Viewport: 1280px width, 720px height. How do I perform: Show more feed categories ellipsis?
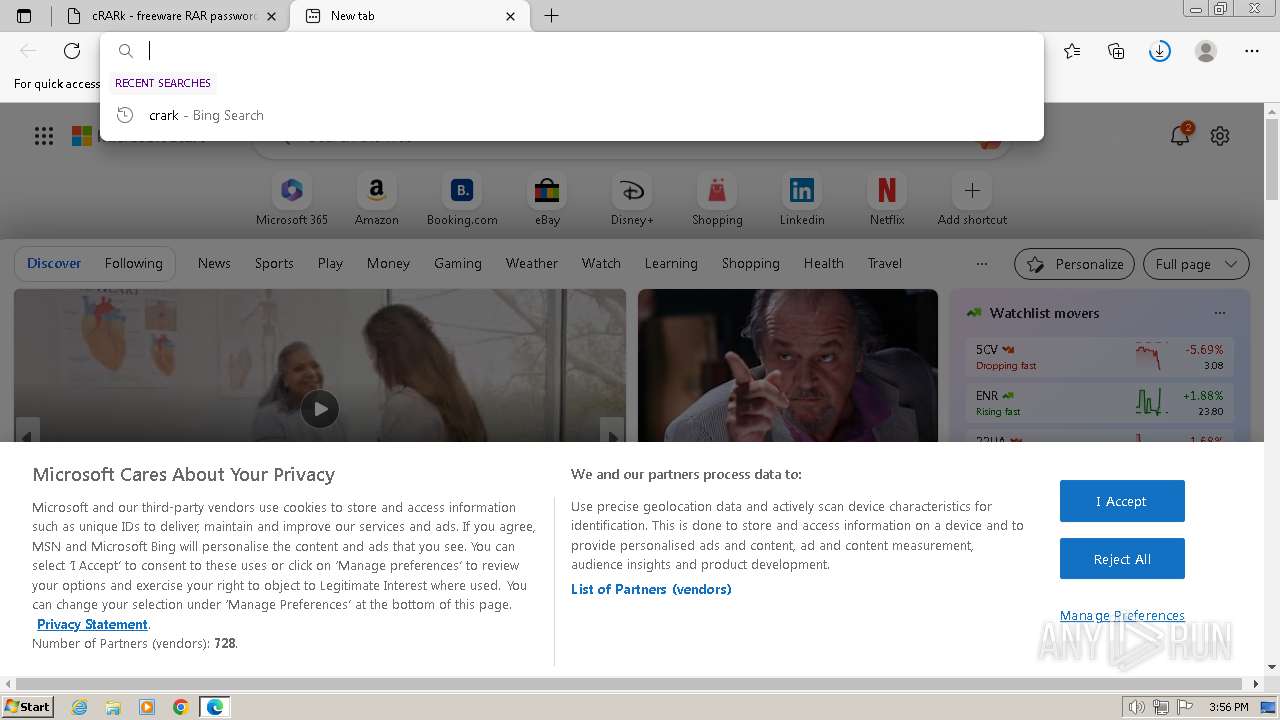[982, 264]
